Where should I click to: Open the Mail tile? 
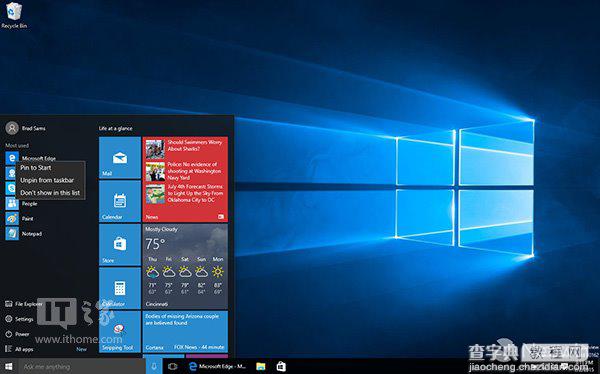click(120, 158)
